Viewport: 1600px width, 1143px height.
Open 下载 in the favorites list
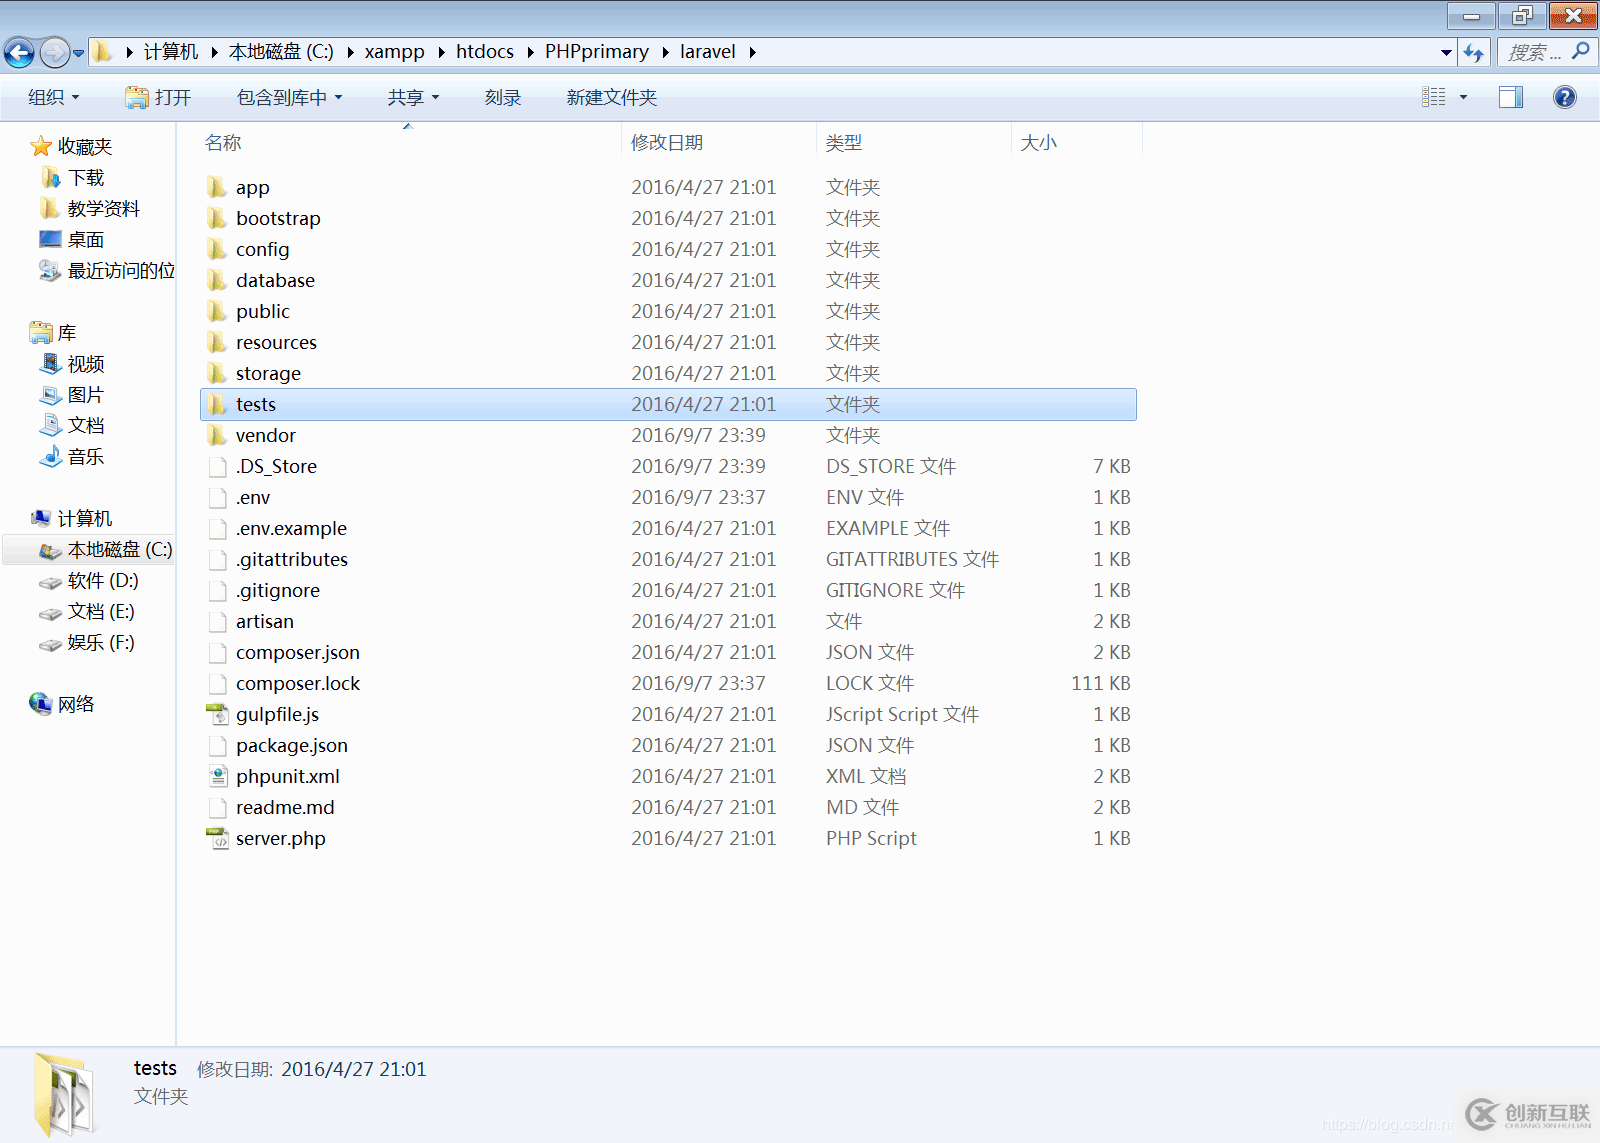pyautogui.click(x=86, y=178)
